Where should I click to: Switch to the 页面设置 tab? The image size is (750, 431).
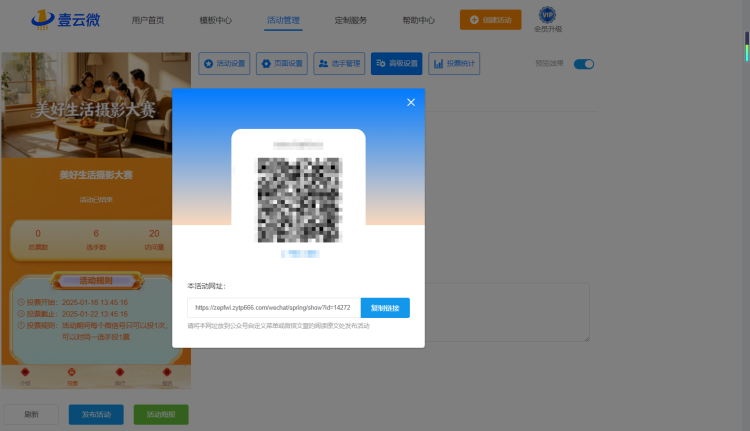click(282, 64)
